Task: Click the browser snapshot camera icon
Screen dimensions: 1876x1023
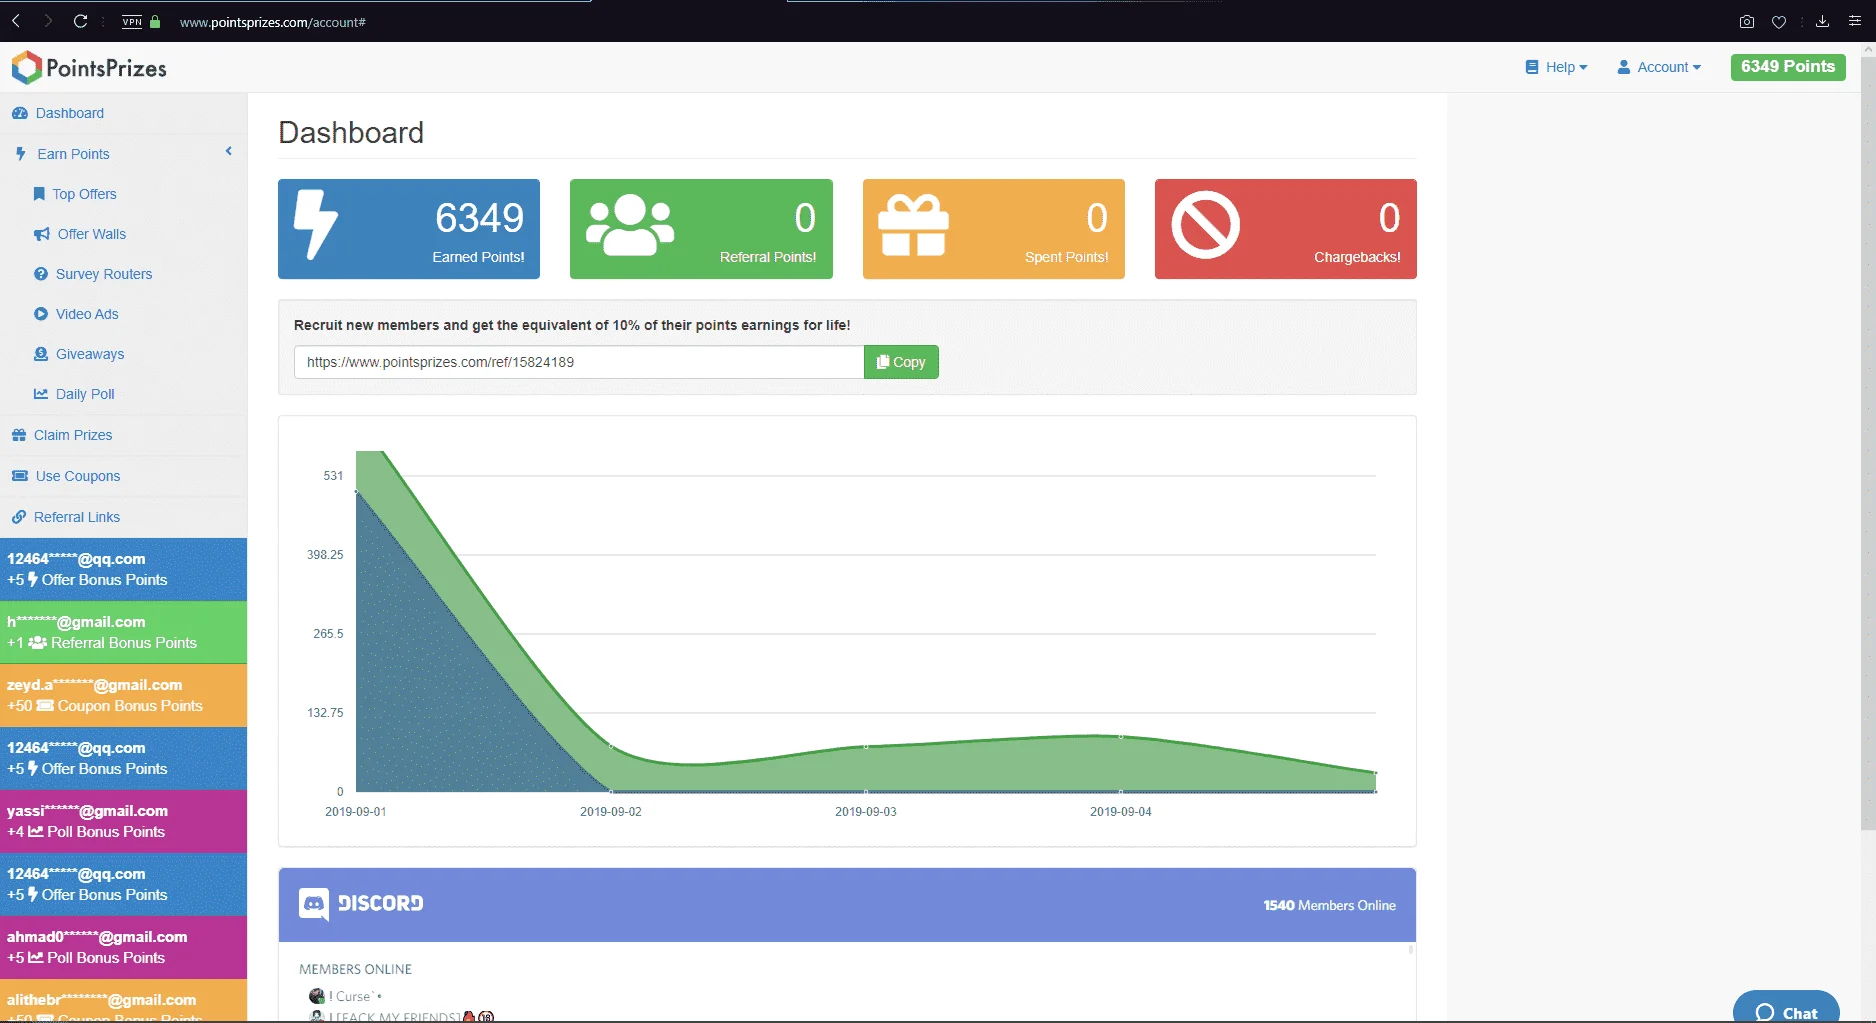Action: [1747, 21]
